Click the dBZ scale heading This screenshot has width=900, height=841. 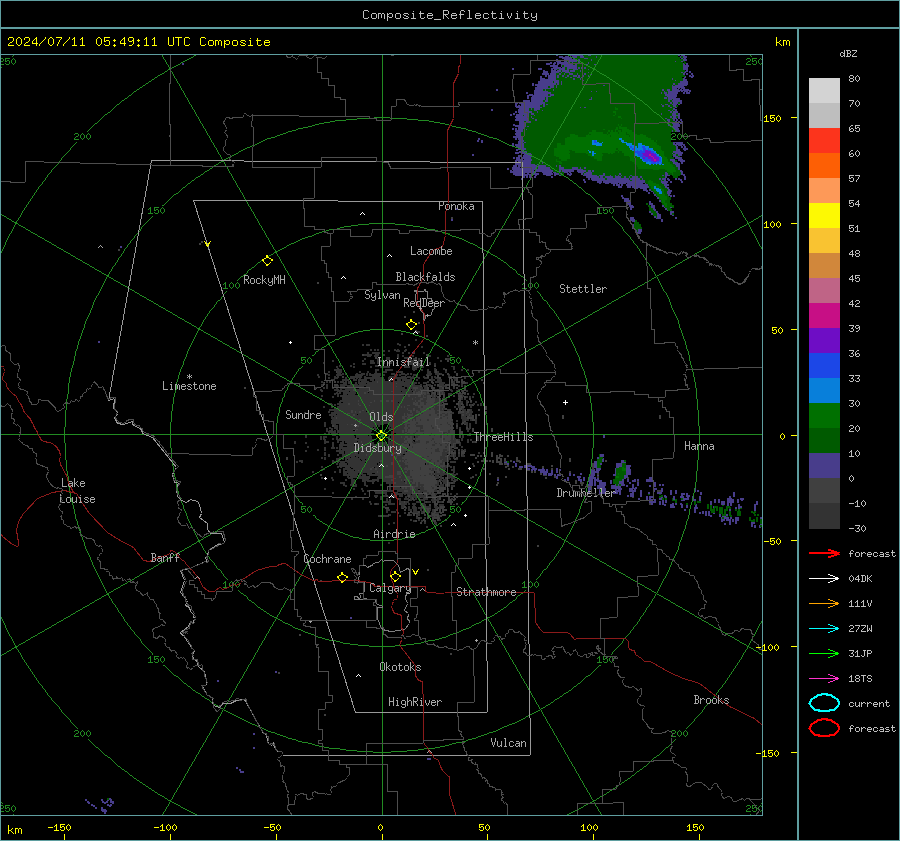(x=848, y=53)
